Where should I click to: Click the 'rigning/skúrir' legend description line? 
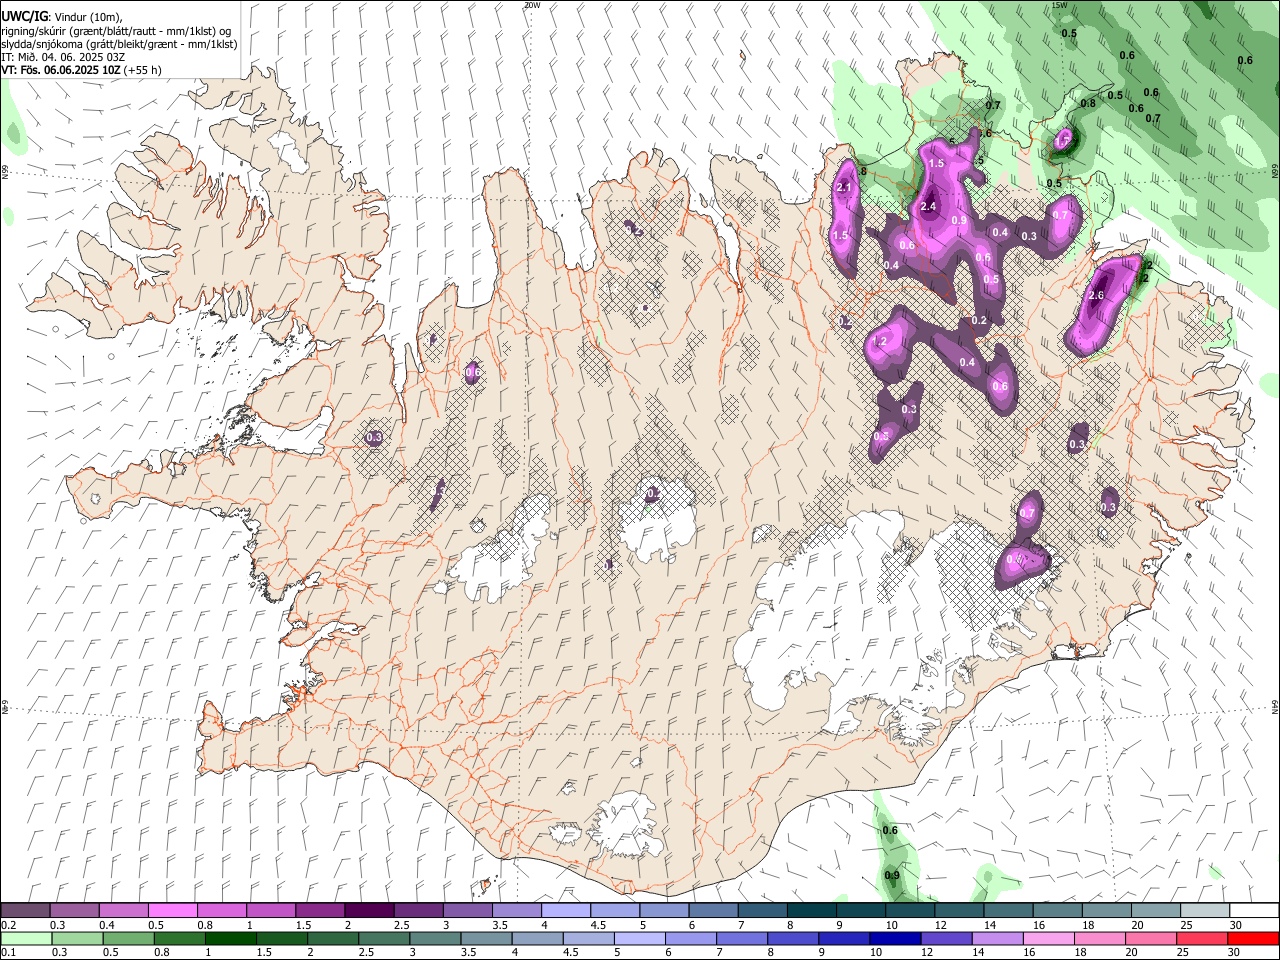click(x=117, y=31)
